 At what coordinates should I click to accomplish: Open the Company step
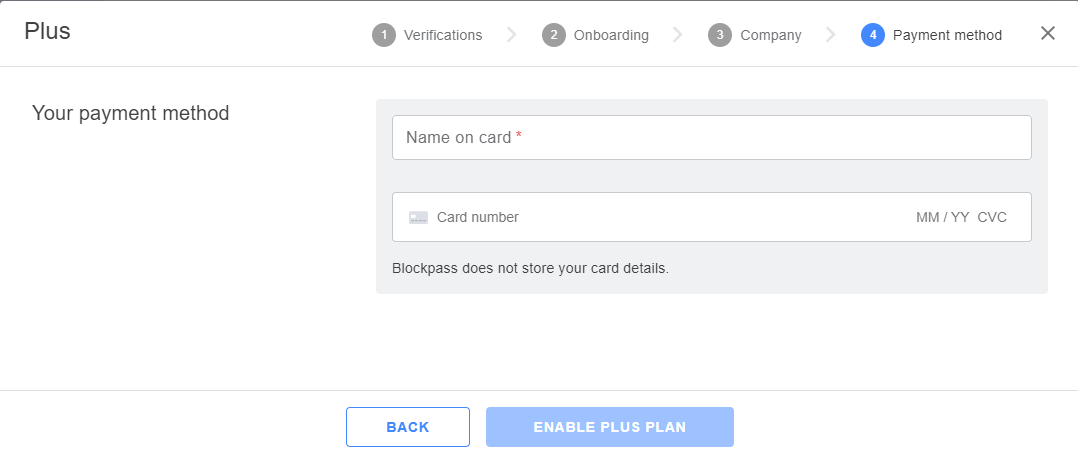[x=771, y=35]
